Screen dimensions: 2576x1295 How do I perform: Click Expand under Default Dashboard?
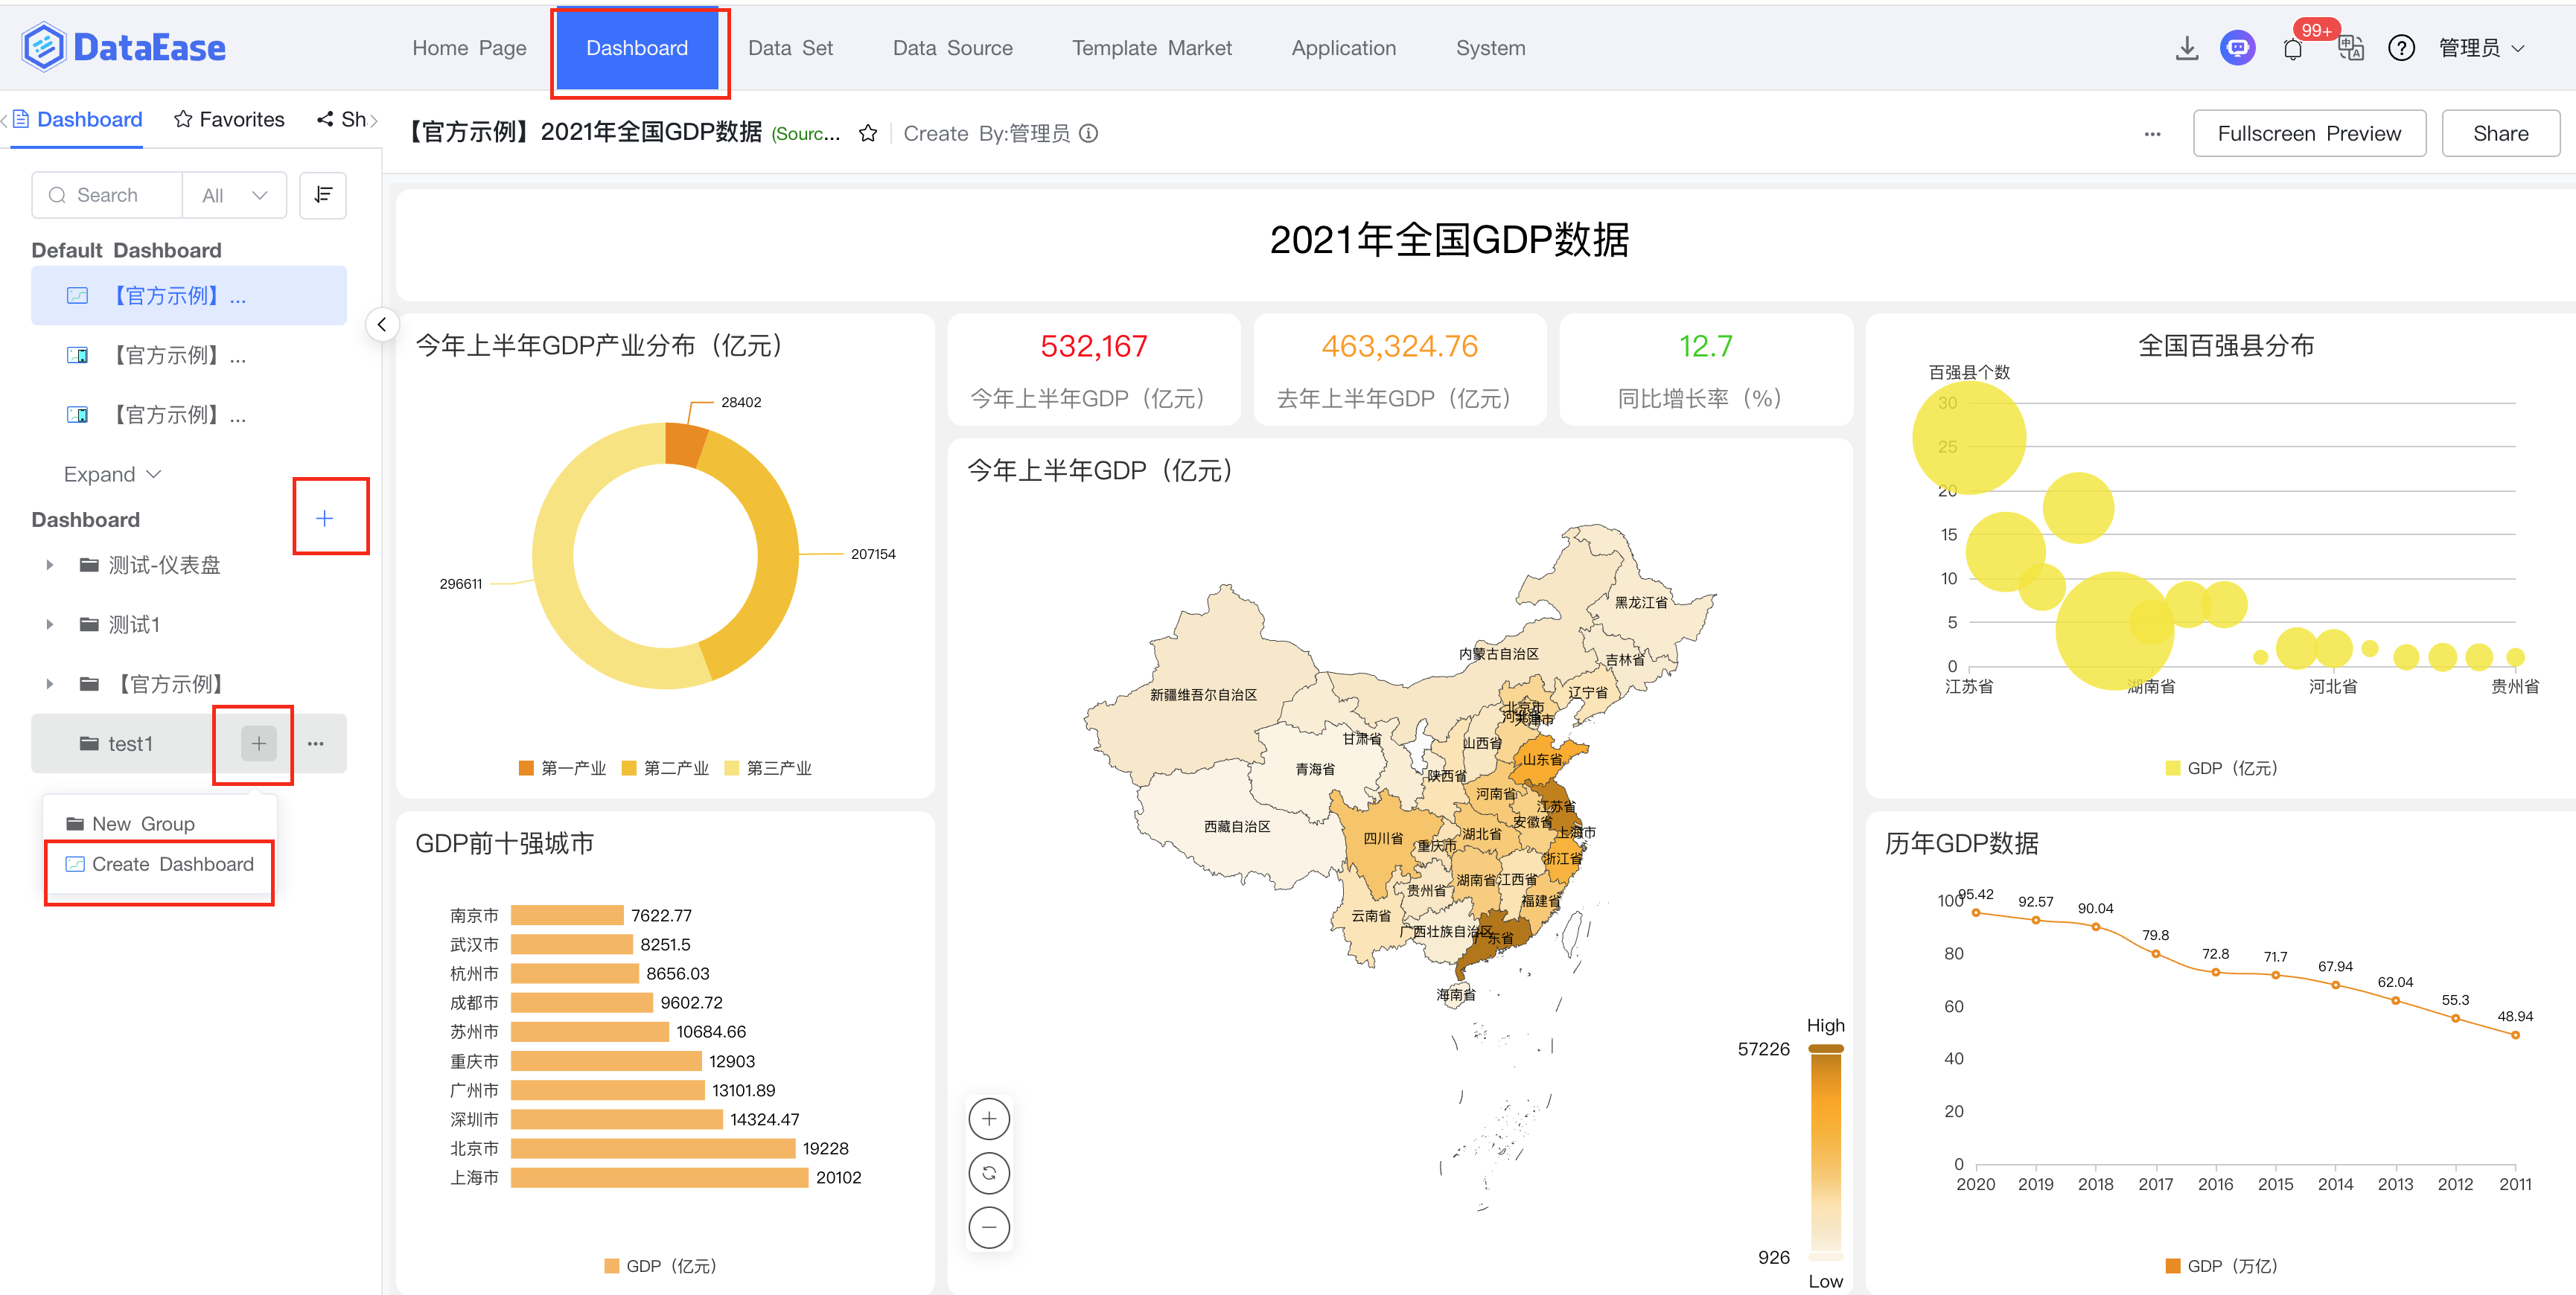(x=111, y=474)
